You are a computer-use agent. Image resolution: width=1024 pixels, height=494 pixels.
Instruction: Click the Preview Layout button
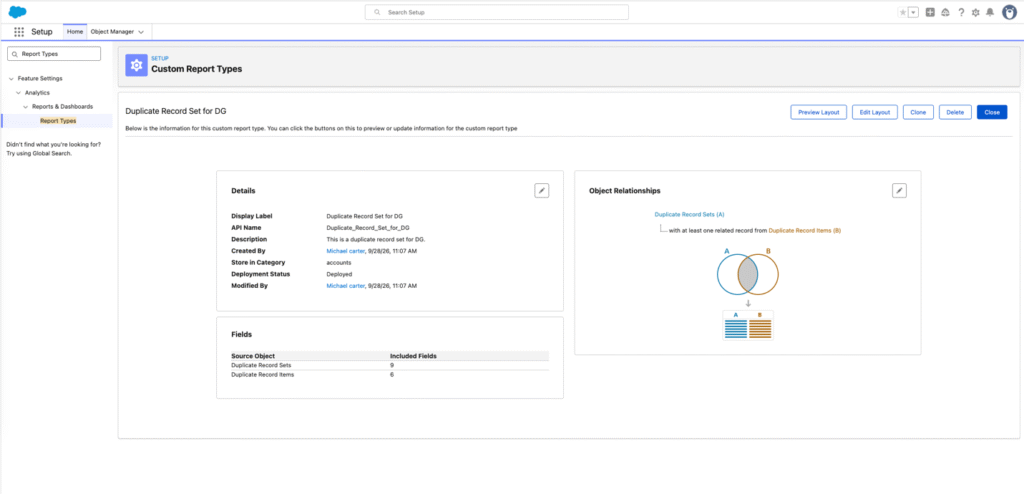click(819, 112)
